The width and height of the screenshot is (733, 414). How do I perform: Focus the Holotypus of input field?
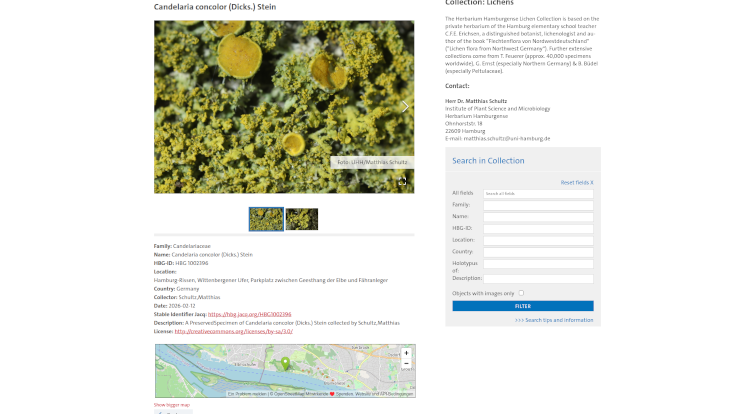pos(538,264)
